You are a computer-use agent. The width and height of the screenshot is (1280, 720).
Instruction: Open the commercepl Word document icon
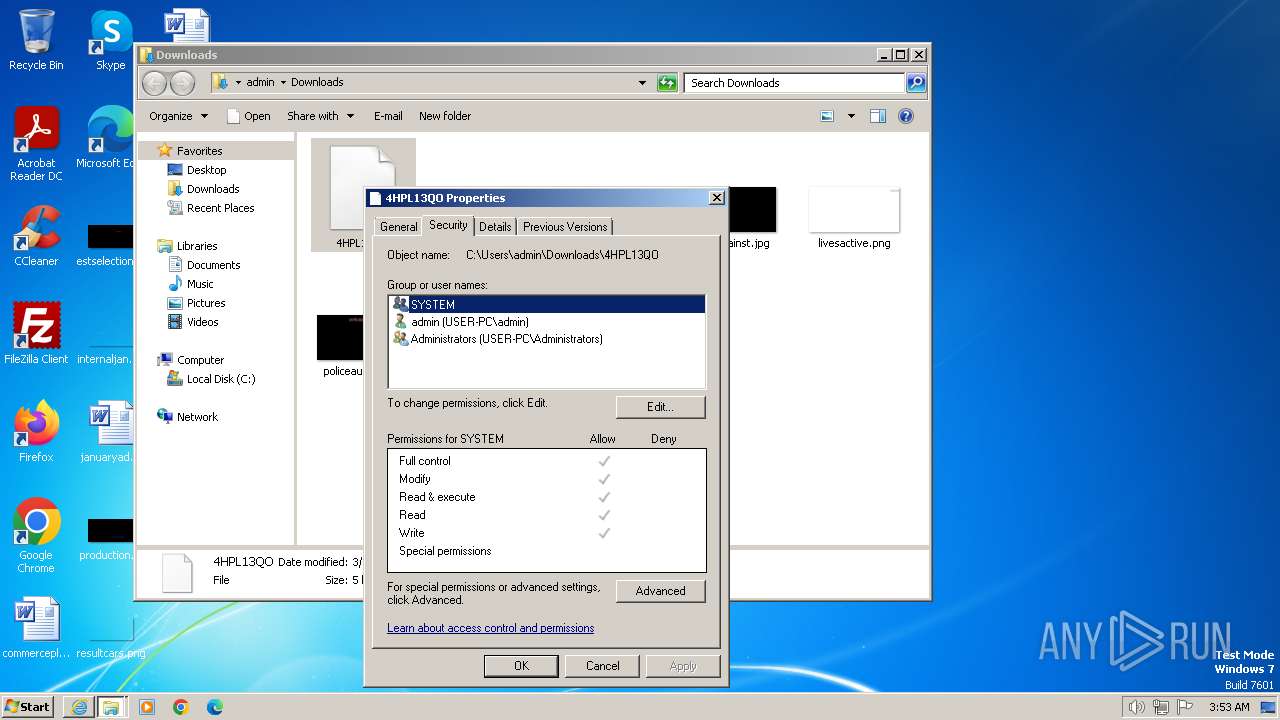[36, 628]
